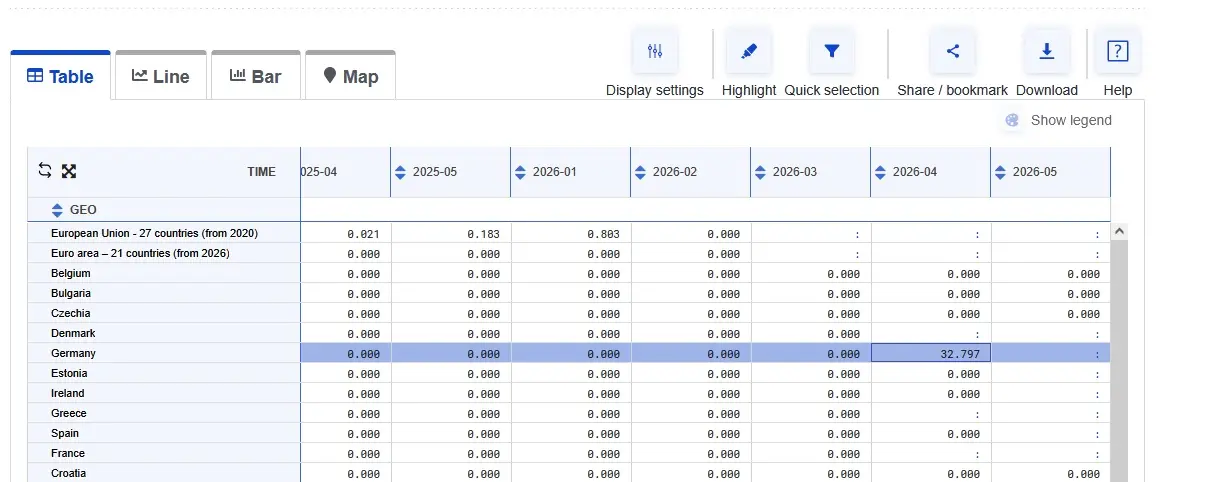The image size is (1229, 482).
Task: Open Display settings sliders icon
Action: click(x=655, y=52)
